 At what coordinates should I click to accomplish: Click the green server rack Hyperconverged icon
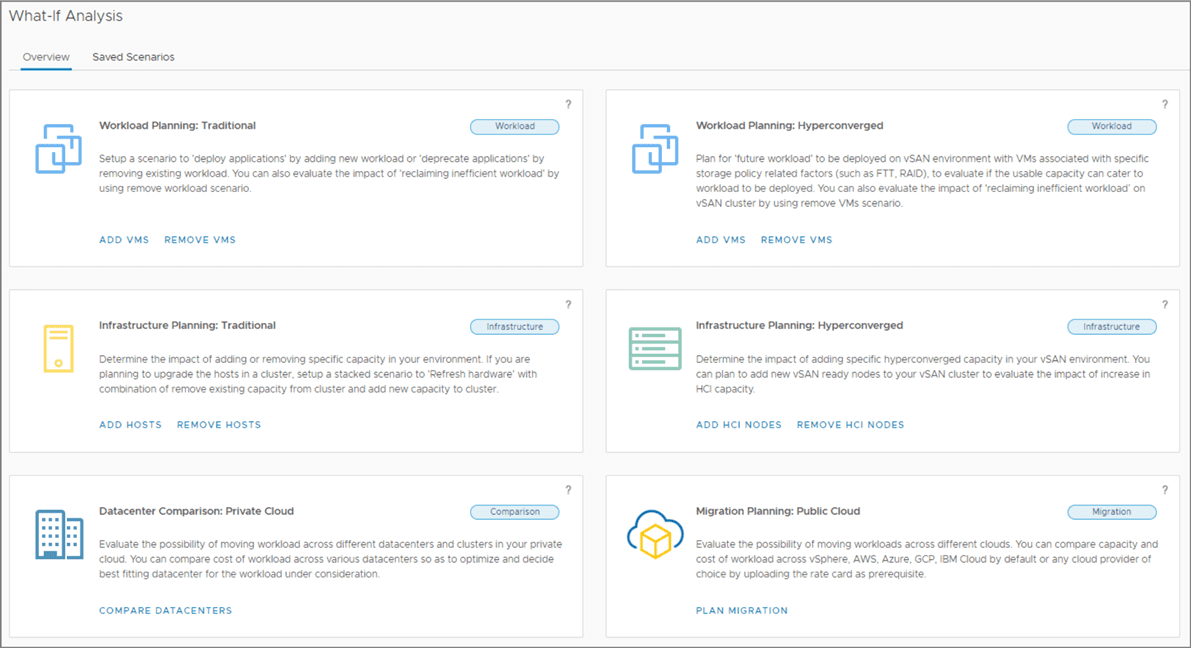pyautogui.click(x=655, y=349)
